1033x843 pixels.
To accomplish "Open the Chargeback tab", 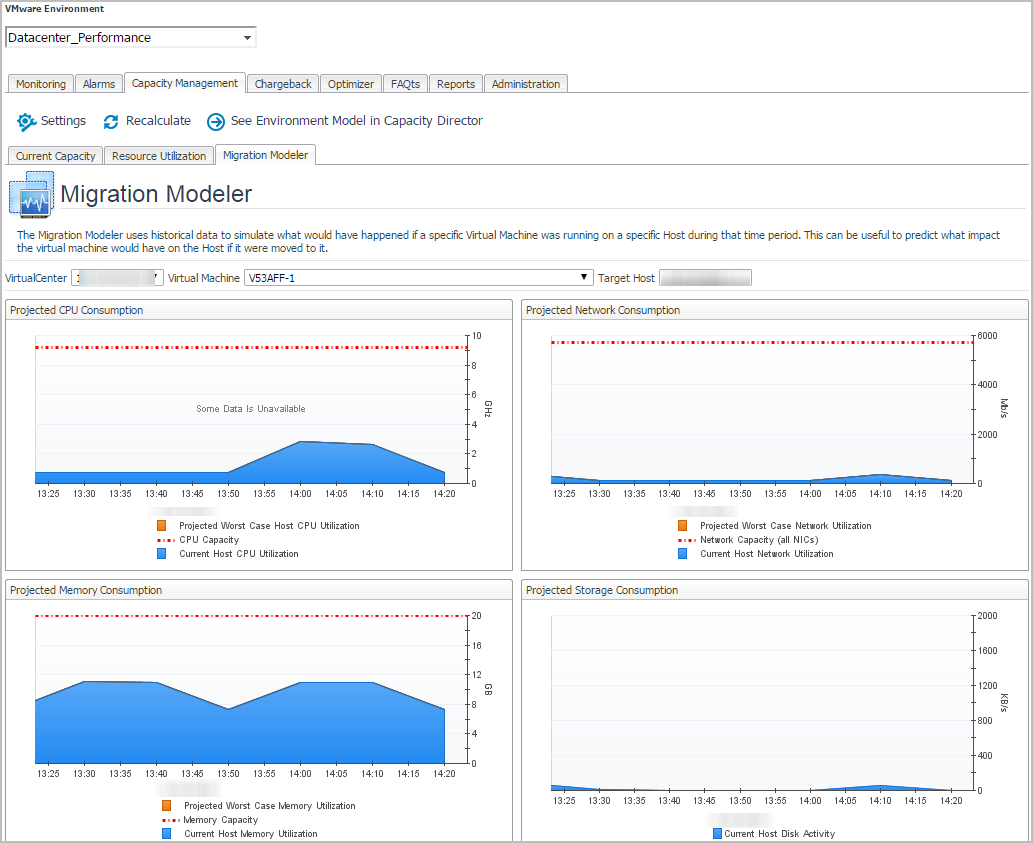I will (x=283, y=84).
